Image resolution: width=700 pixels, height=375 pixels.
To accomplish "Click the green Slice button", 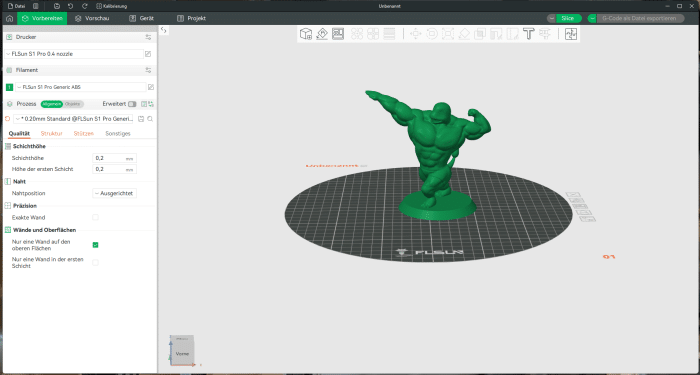I will point(567,18).
